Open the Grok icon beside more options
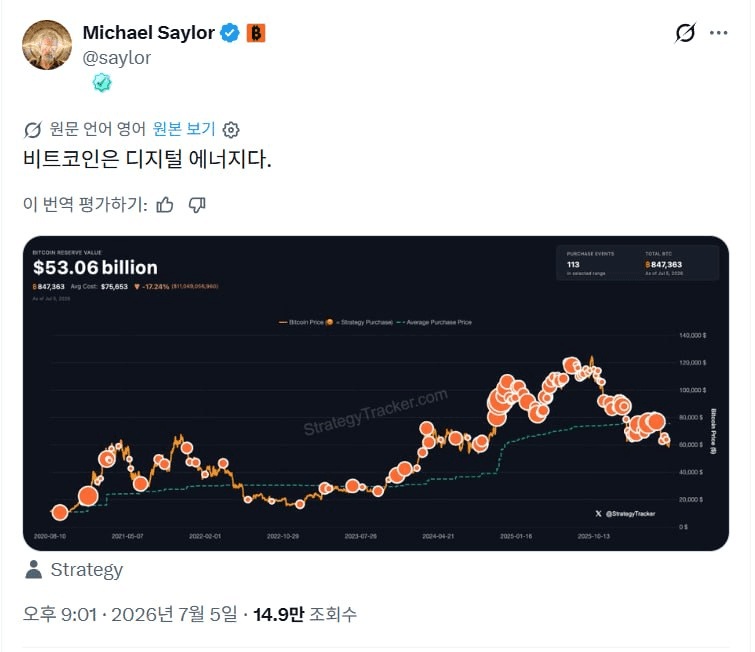 point(685,33)
